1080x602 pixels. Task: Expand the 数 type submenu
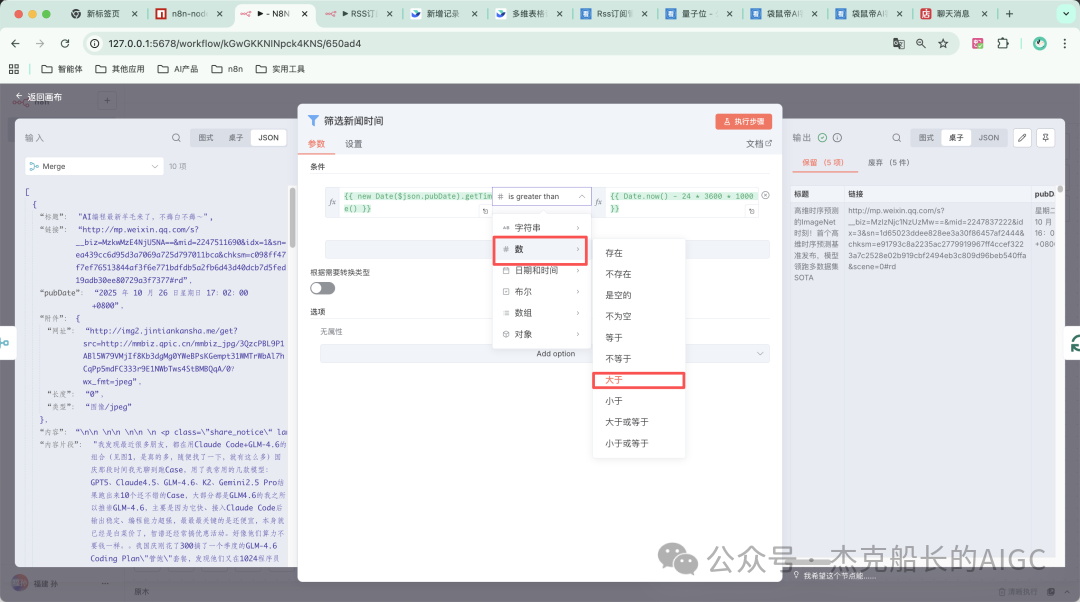541,249
